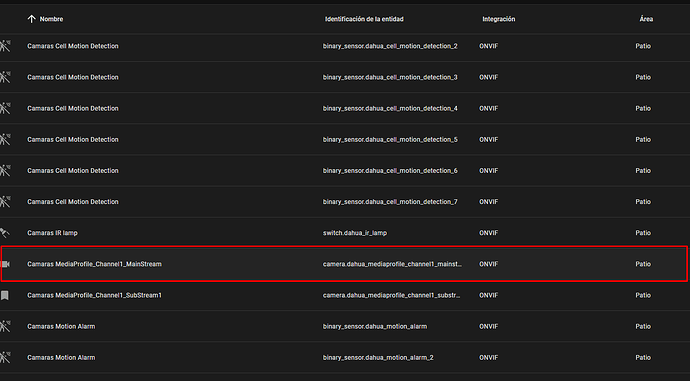The height and width of the screenshot is (381, 690).
Task: Select the Camaras IR lamp row
Action: click(x=345, y=233)
